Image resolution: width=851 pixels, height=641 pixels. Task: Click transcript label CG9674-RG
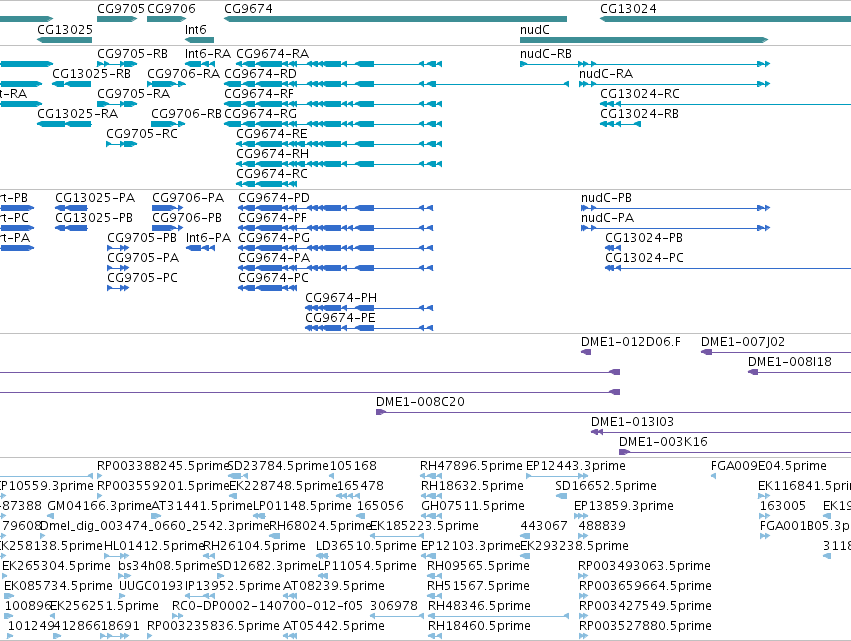tap(261, 114)
